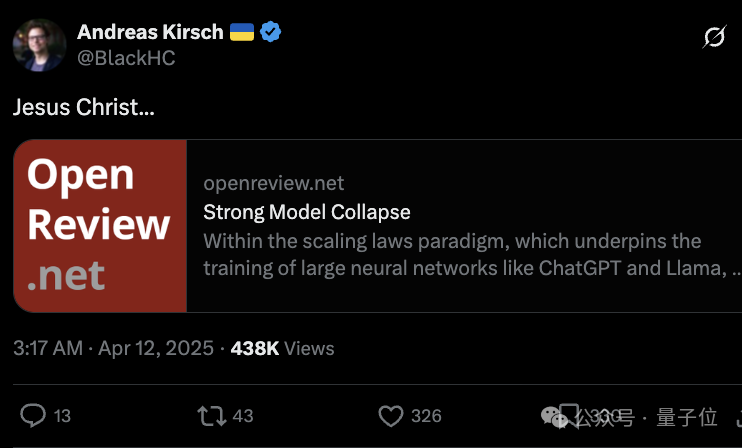Click the repost arrows icon
Viewport: 742px width, 448px height.
tap(211, 415)
